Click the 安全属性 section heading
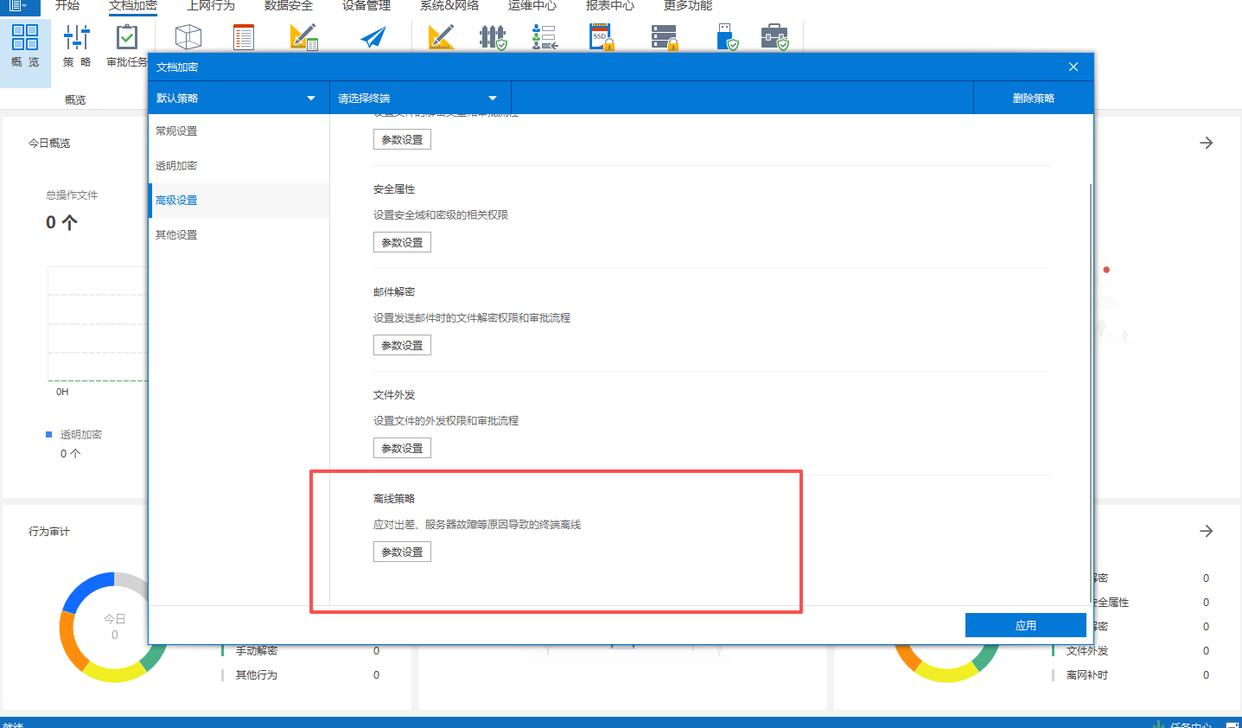The width and height of the screenshot is (1242, 728). click(x=394, y=189)
